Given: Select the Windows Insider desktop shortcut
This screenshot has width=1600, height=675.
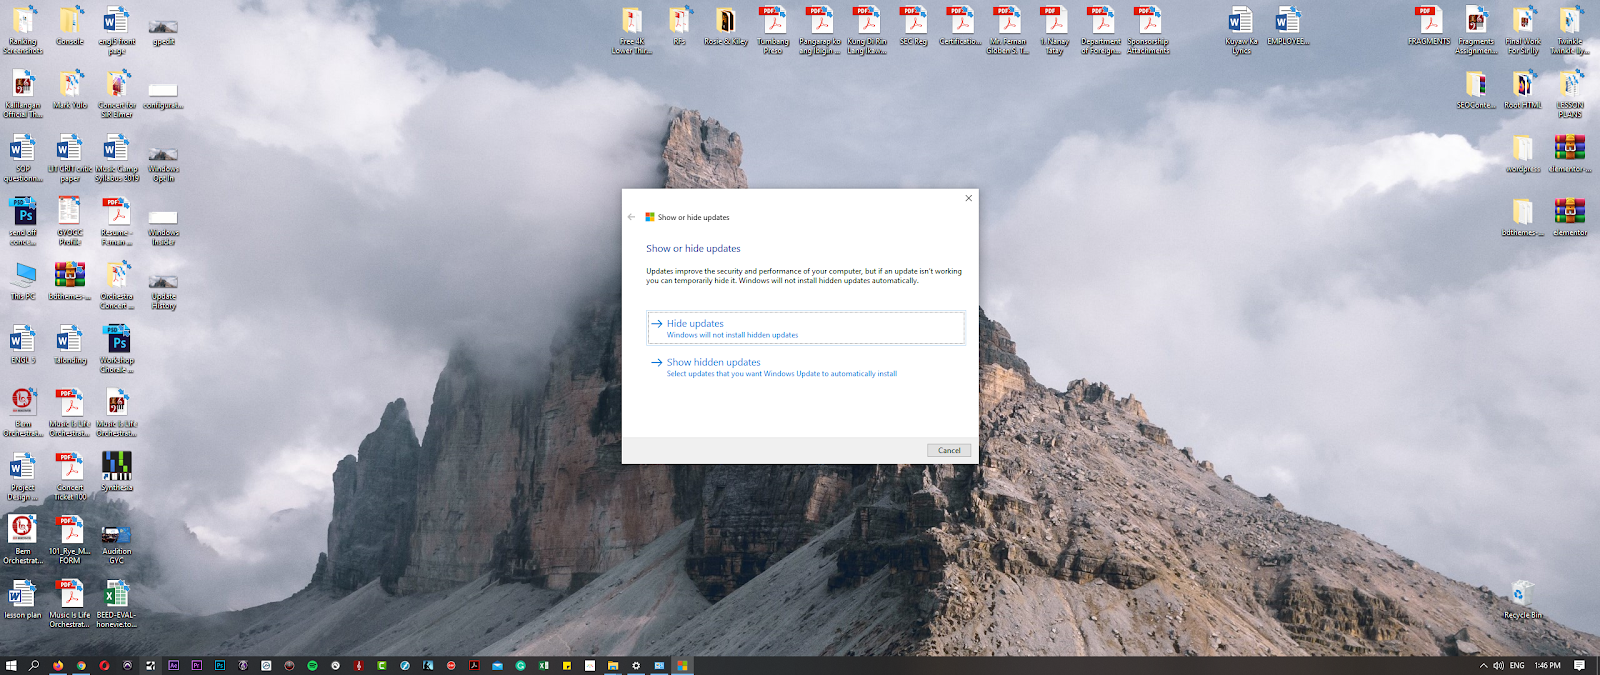Looking at the screenshot, I should pos(163,226).
